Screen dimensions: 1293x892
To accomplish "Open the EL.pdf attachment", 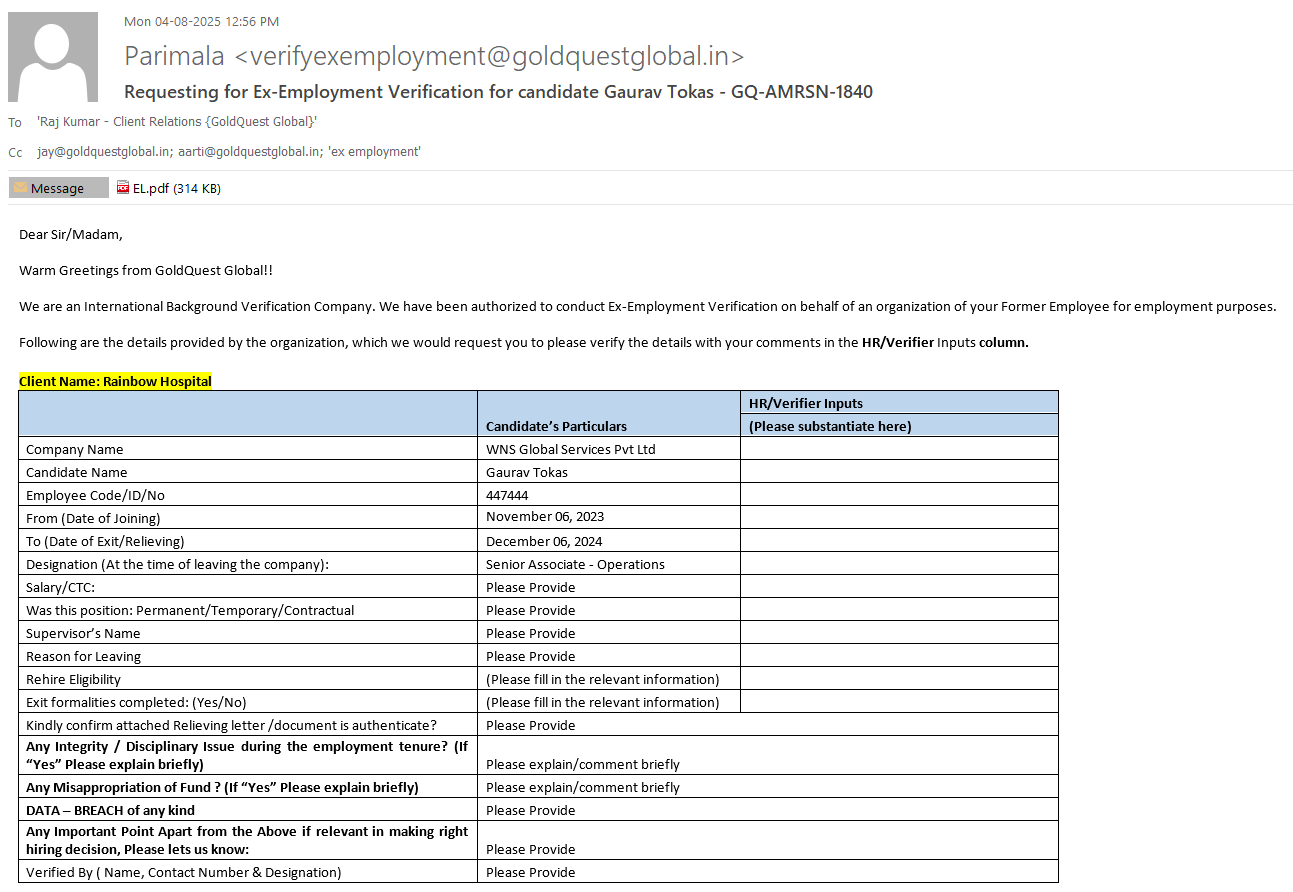I will point(169,188).
